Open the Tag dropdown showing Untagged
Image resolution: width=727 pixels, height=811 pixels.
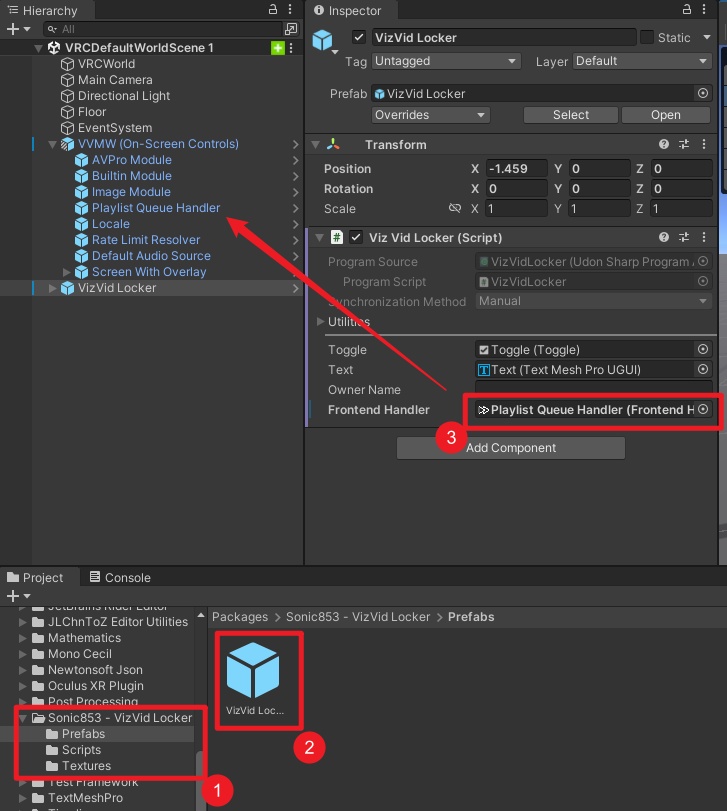(x=446, y=61)
